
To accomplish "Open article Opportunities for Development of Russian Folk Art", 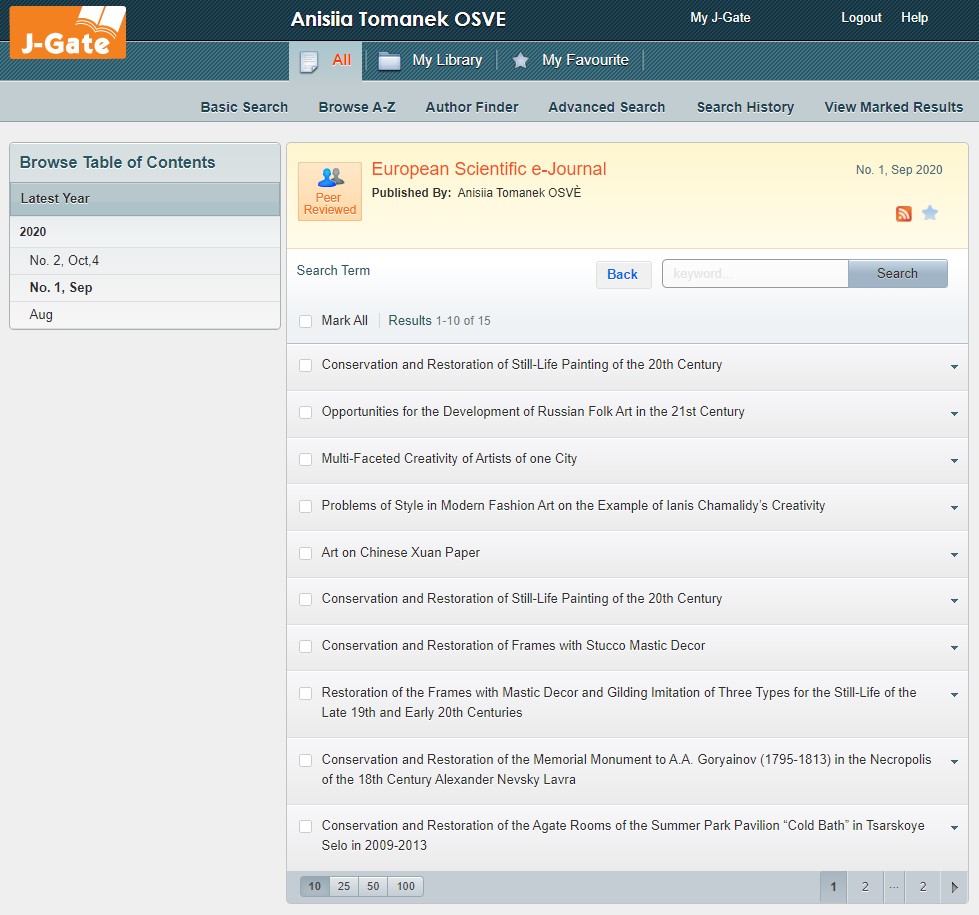I will 533,412.
